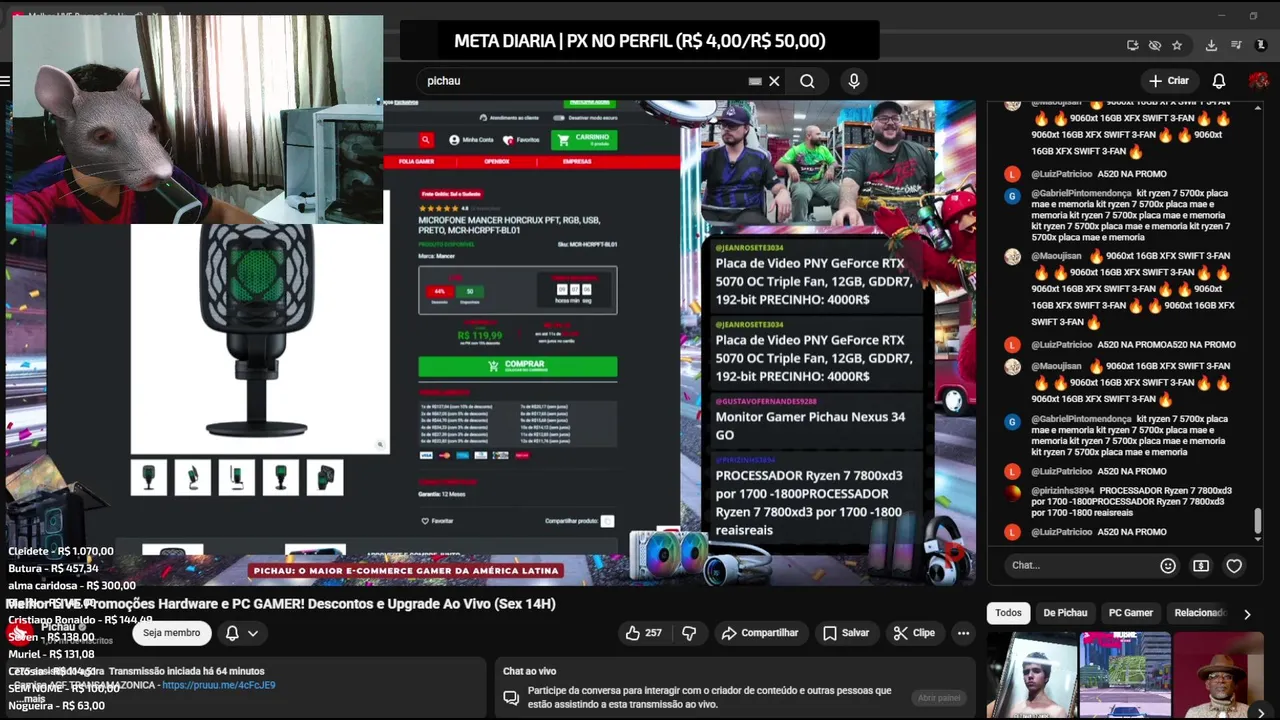Click the 'Monitor Gamer Pichau Nexus 34 GO' message
The height and width of the screenshot is (720, 1280).
point(810,426)
